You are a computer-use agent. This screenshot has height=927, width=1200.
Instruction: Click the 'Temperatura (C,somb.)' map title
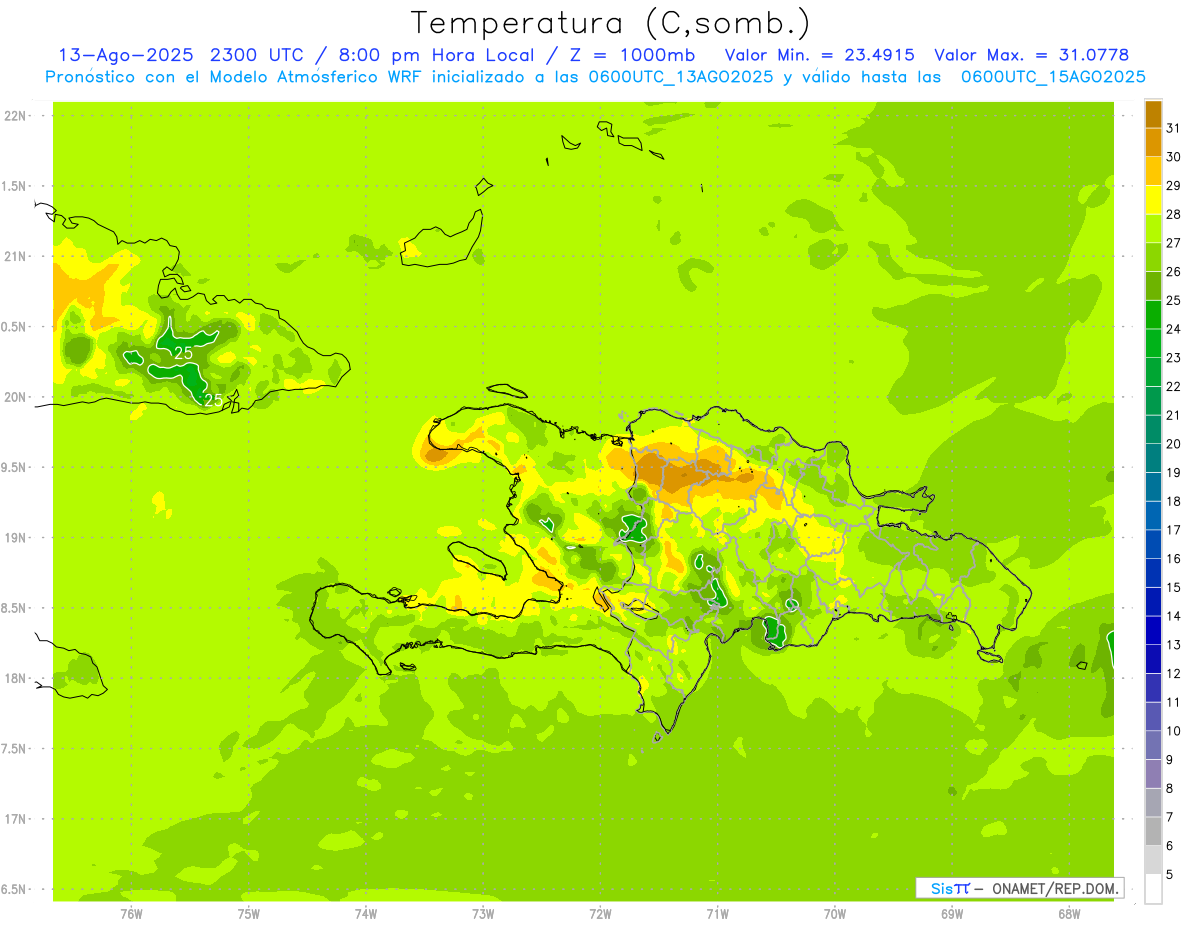pyautogui.click(x=610, y=23)
